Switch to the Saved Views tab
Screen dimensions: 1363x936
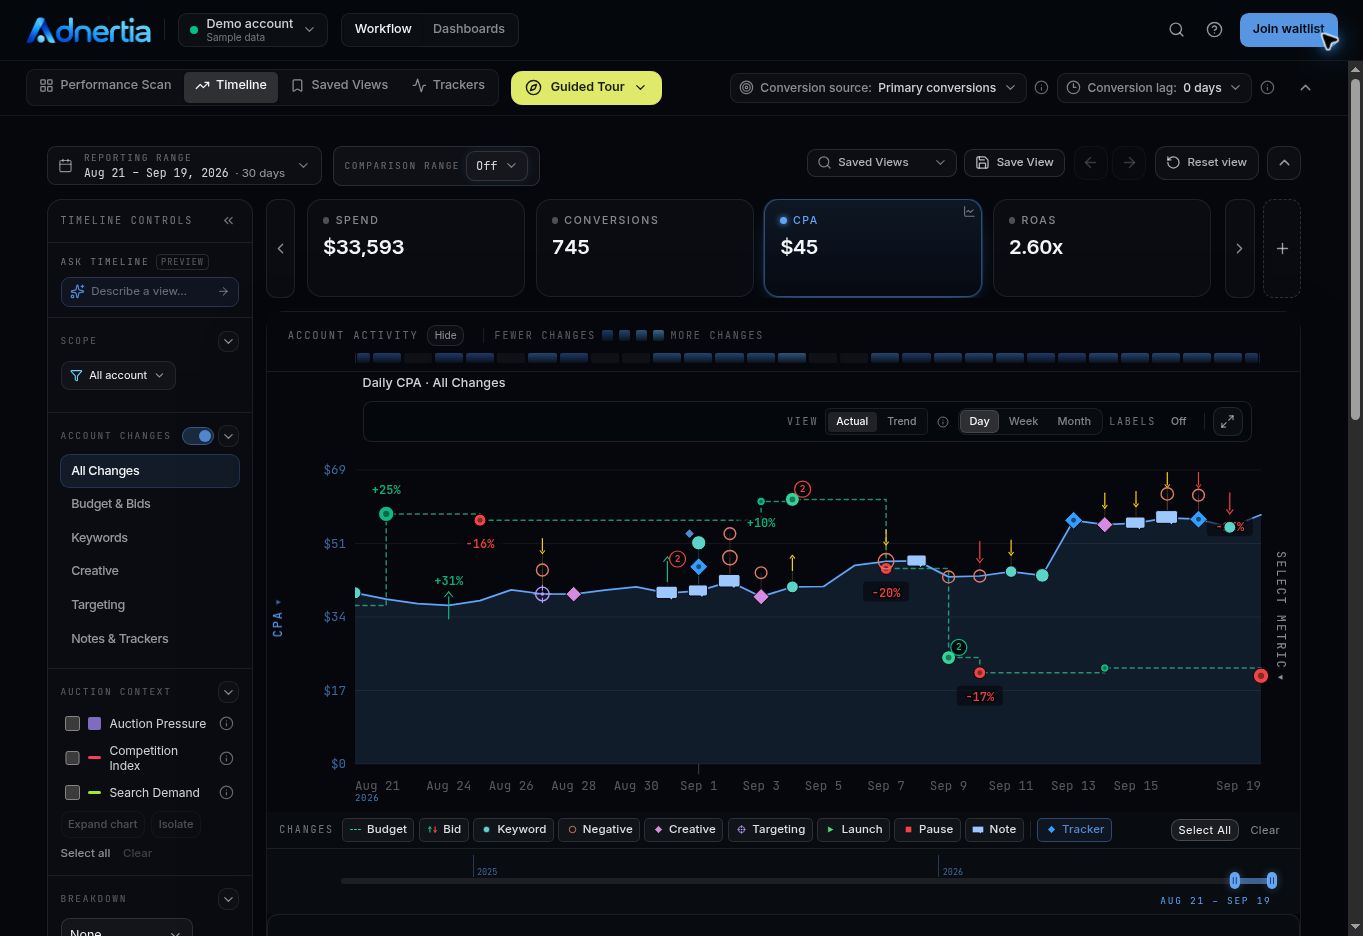point(339,86)
